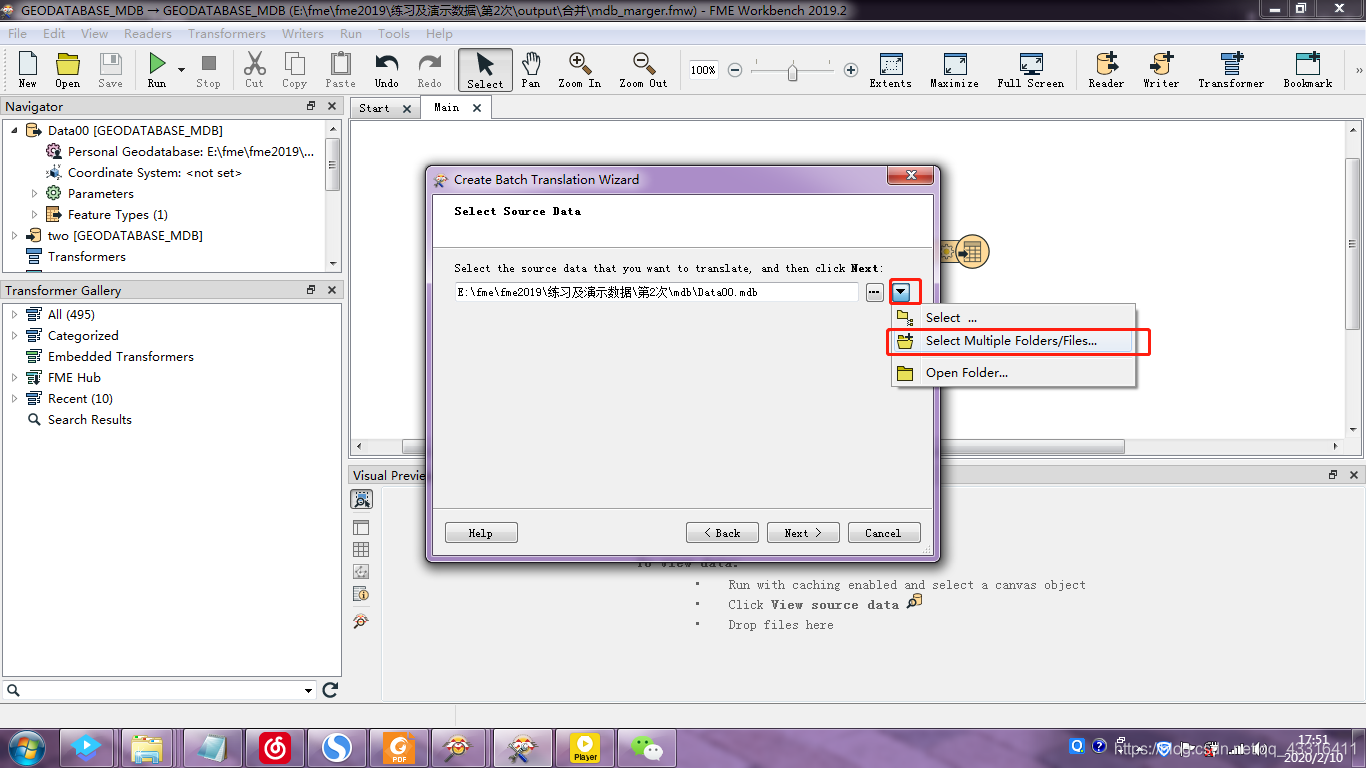The image size is (1366, 768).
Task: Click the zoom slider minus icon
Action: (735, 70)
